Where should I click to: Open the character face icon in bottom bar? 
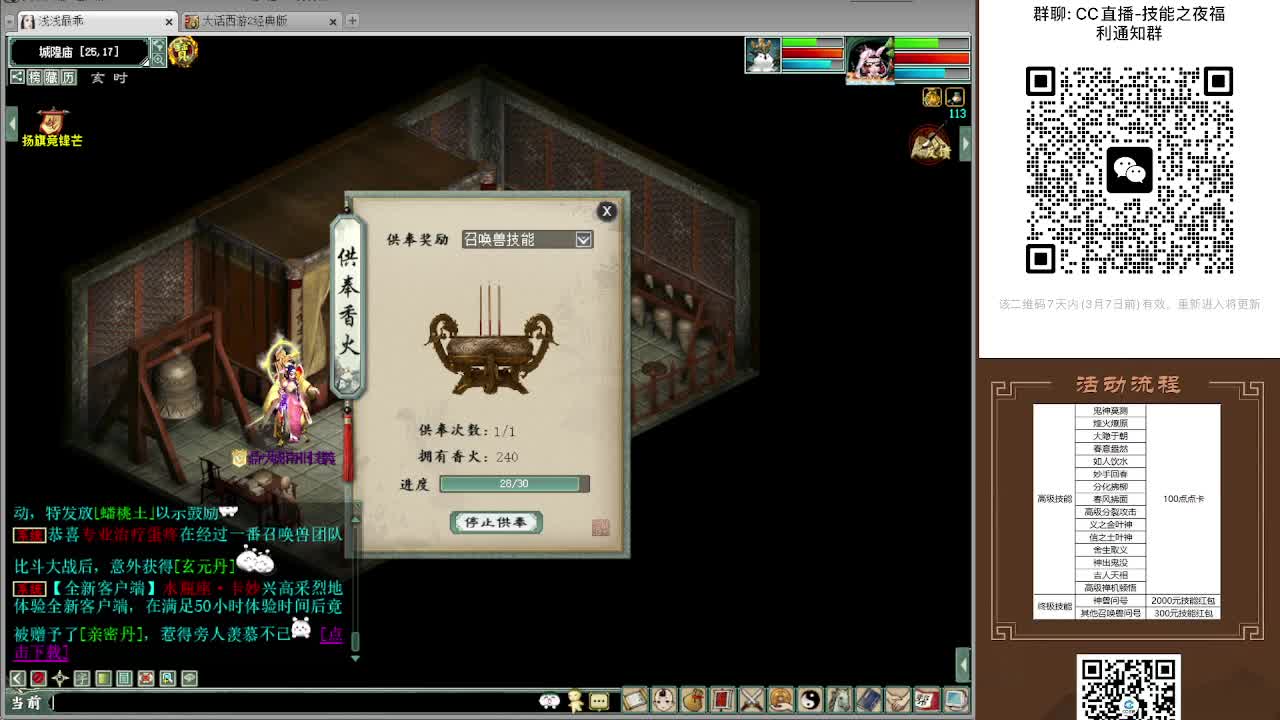[x=663, y=700]
